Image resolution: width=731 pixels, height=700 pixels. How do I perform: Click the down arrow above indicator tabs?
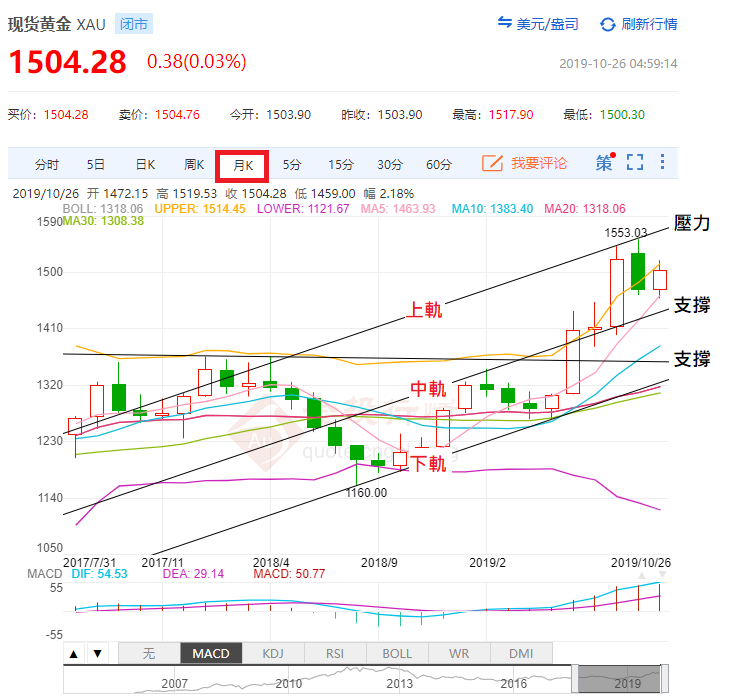(x=97, y=654)
